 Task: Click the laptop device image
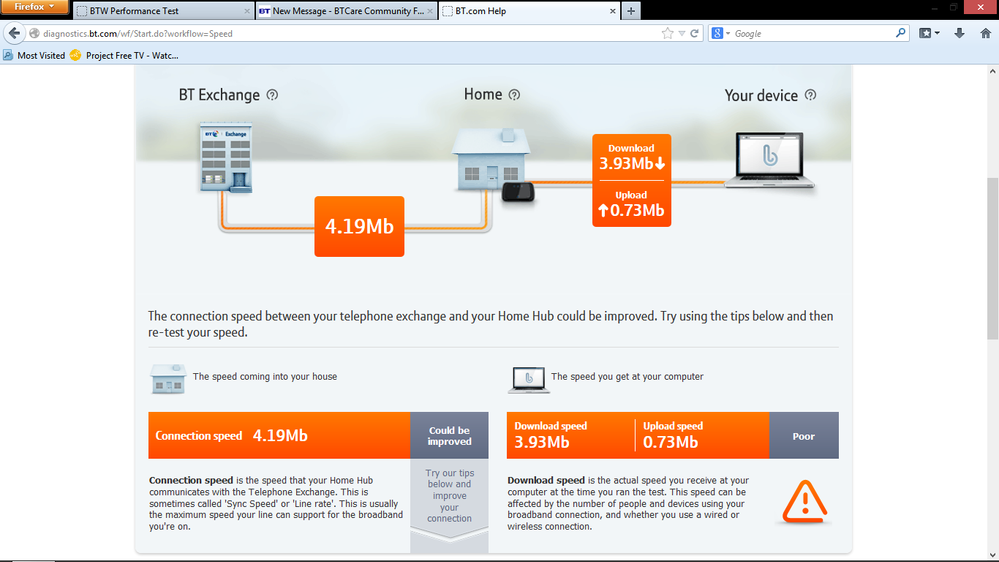770,160
